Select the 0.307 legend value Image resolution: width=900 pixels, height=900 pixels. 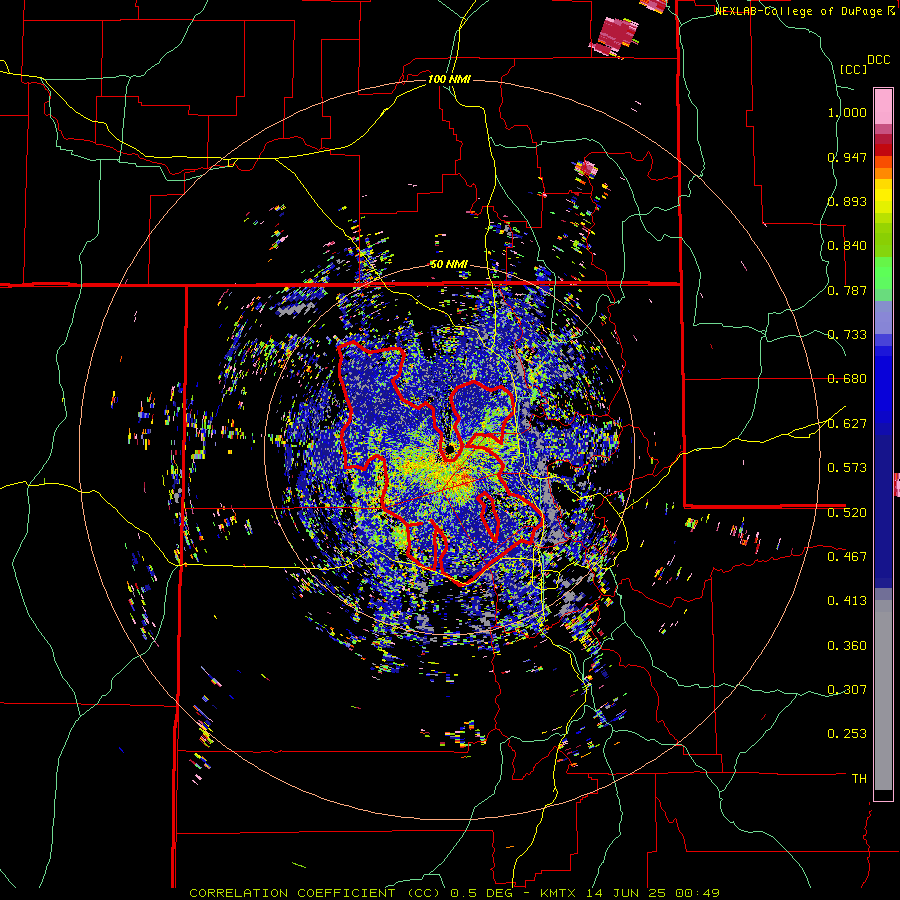(847, 690)
